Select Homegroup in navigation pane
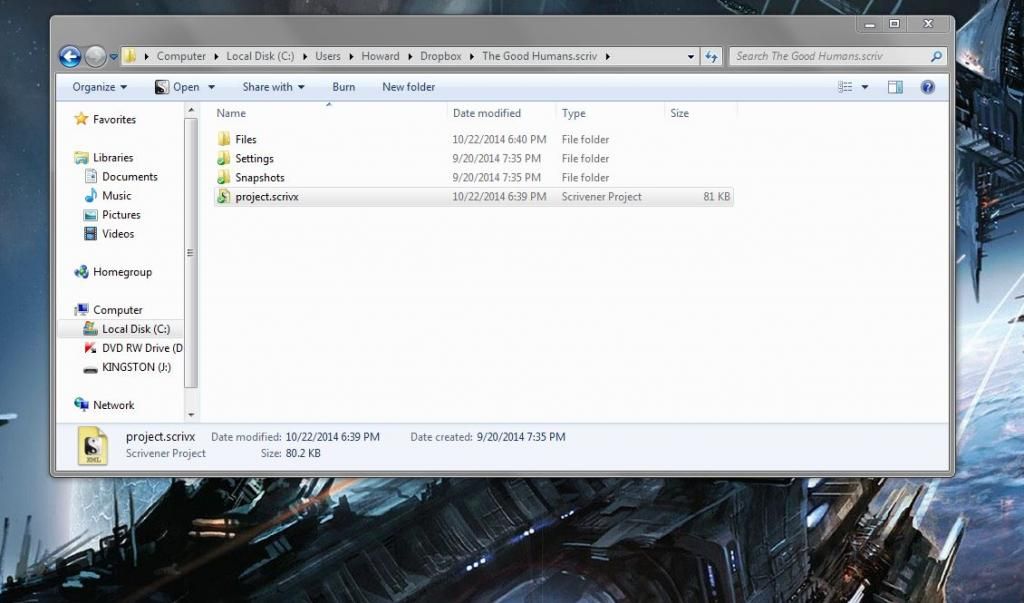The width and height of the screenshot is (1024, 603). click(x=122, y=272)
